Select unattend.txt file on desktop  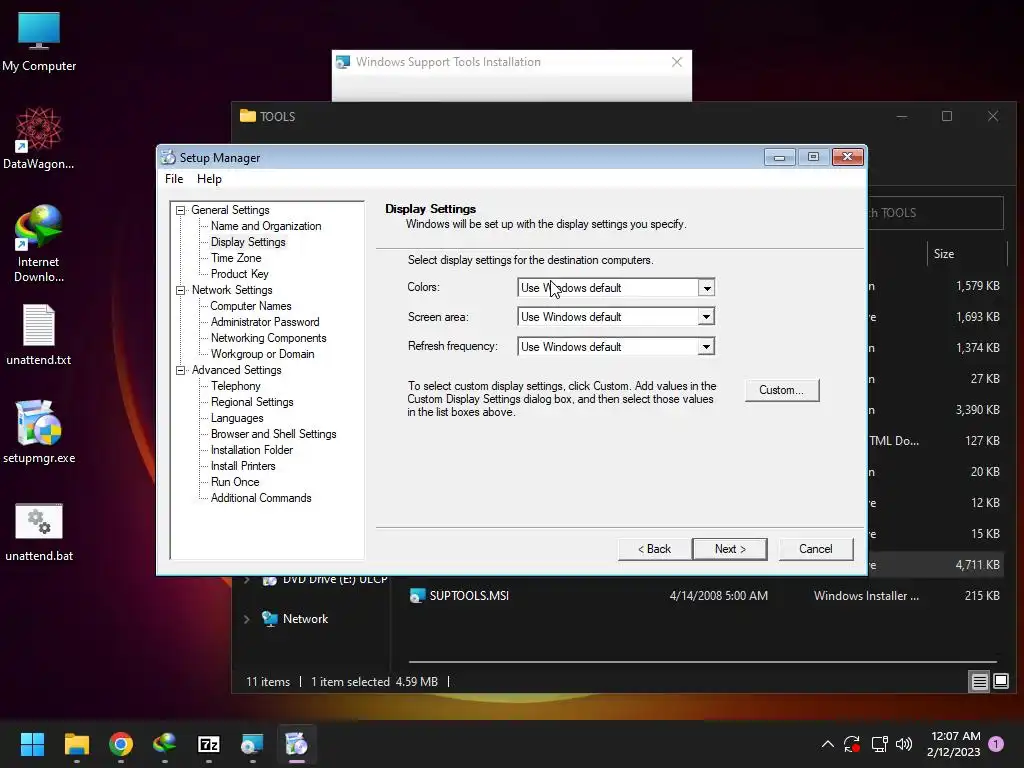pos(39,334)
